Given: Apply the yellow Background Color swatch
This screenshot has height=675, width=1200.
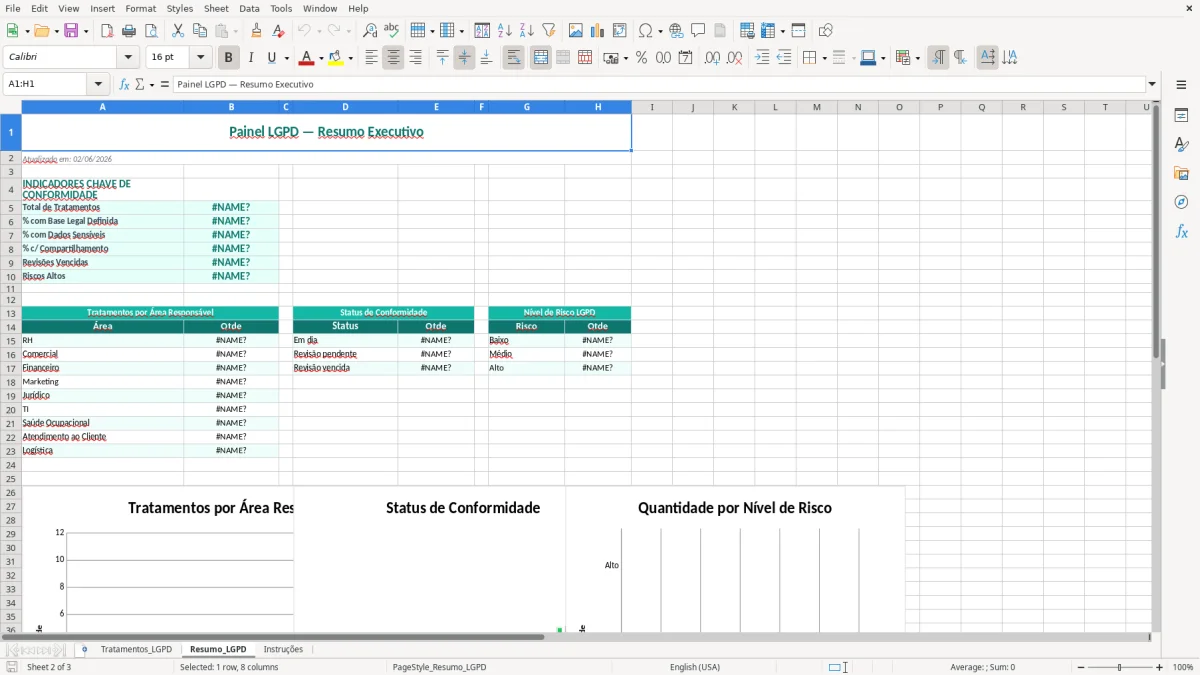Looking at the screenshot, I should click(x=336, y=58).
